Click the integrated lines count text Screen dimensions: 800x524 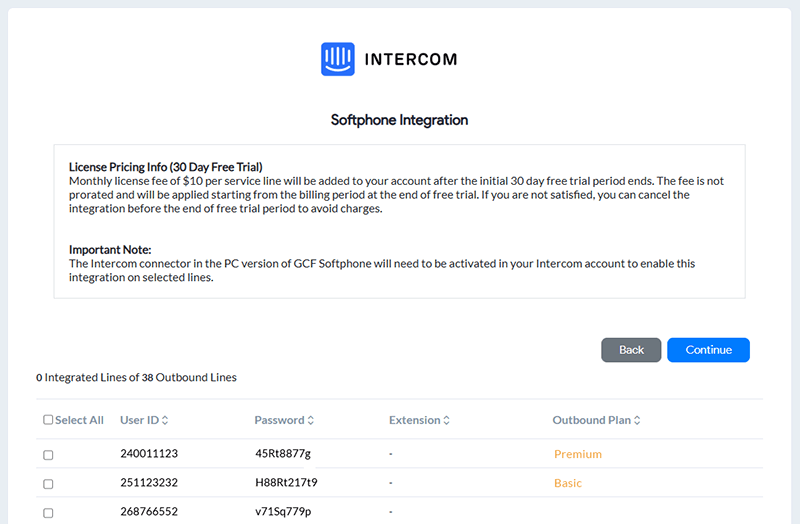click(x=136, y=378)
